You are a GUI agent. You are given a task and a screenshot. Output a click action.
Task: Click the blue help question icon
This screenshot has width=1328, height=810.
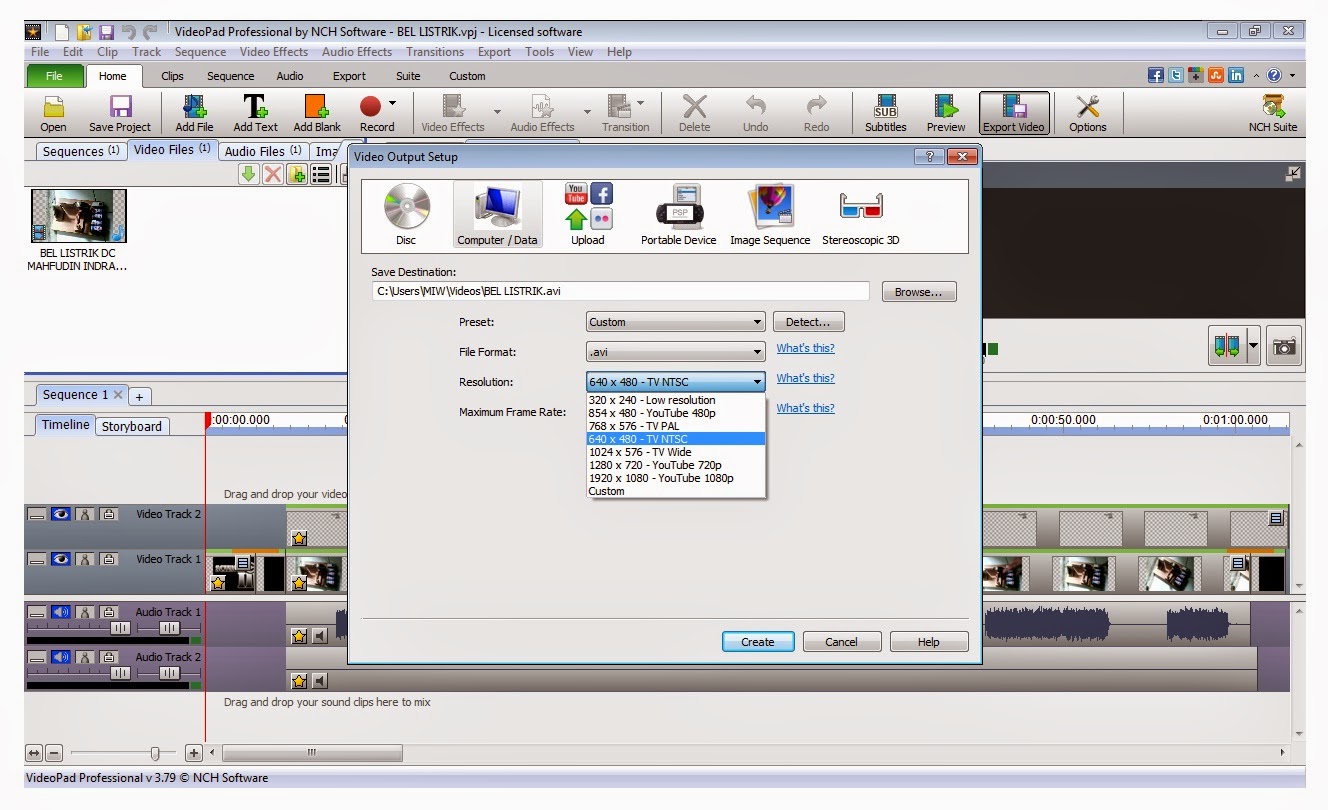coord(1274,75)
